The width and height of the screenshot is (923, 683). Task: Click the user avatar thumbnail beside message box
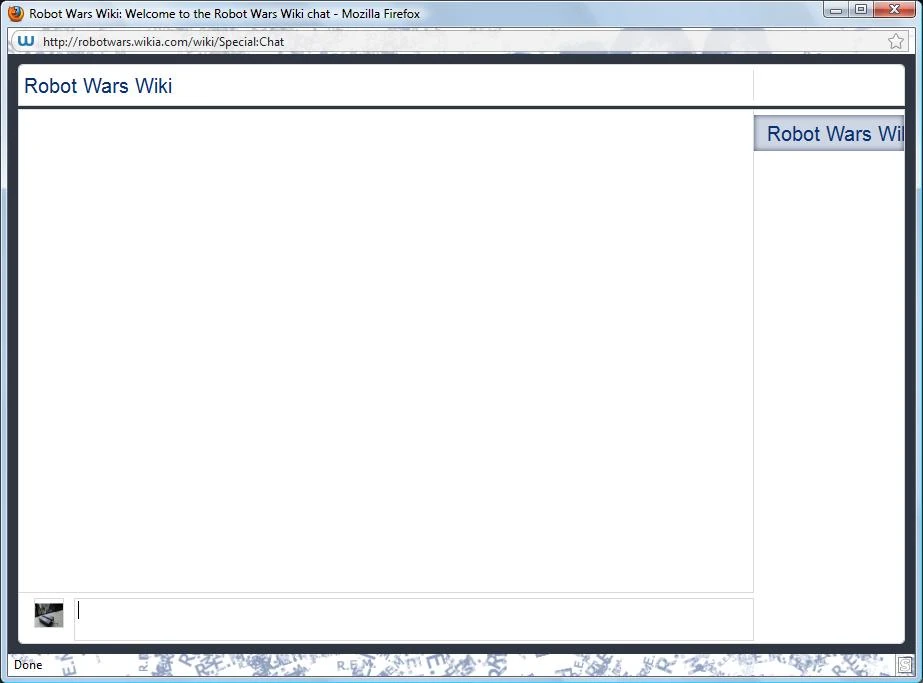[49, 615]
